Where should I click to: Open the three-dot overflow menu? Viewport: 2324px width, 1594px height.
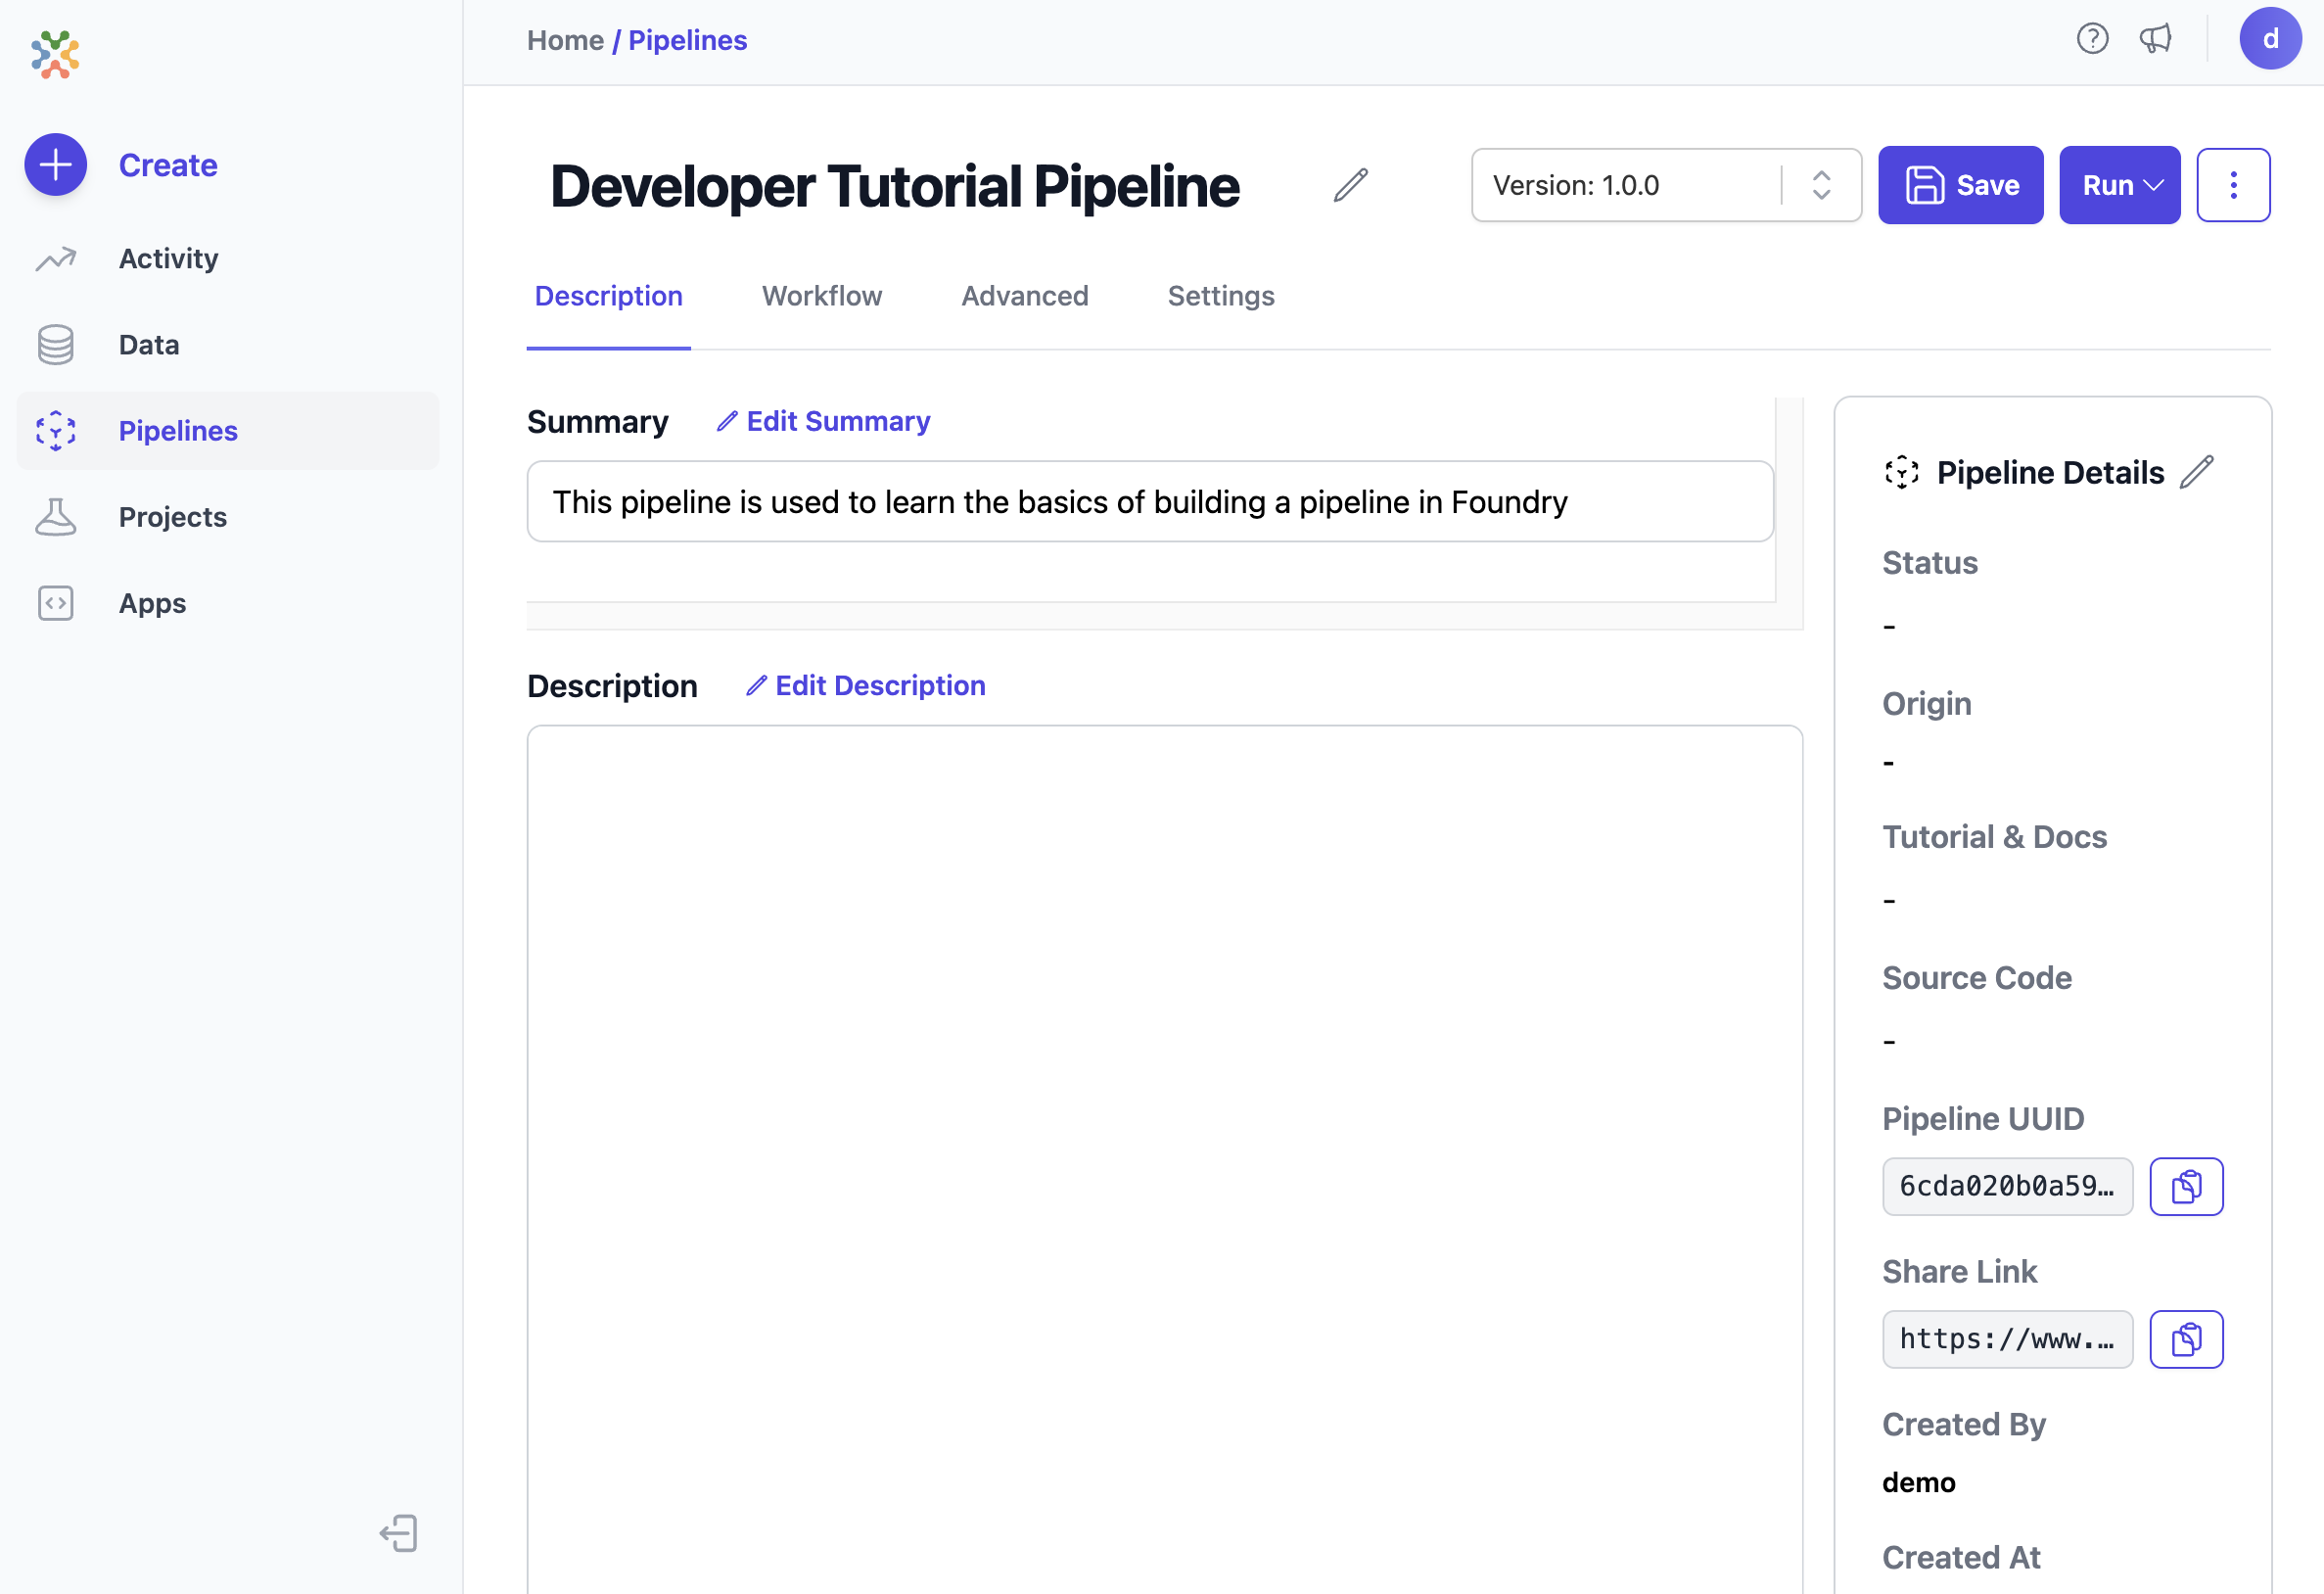(2234, 185)
